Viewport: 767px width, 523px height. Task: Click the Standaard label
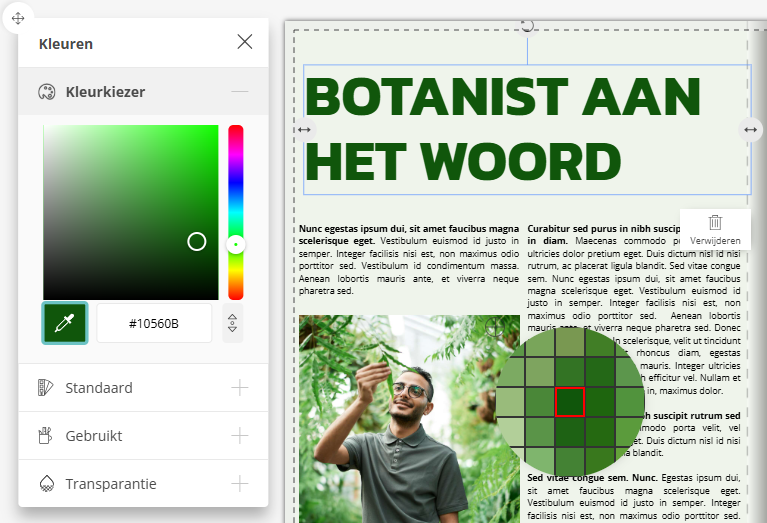99,387
